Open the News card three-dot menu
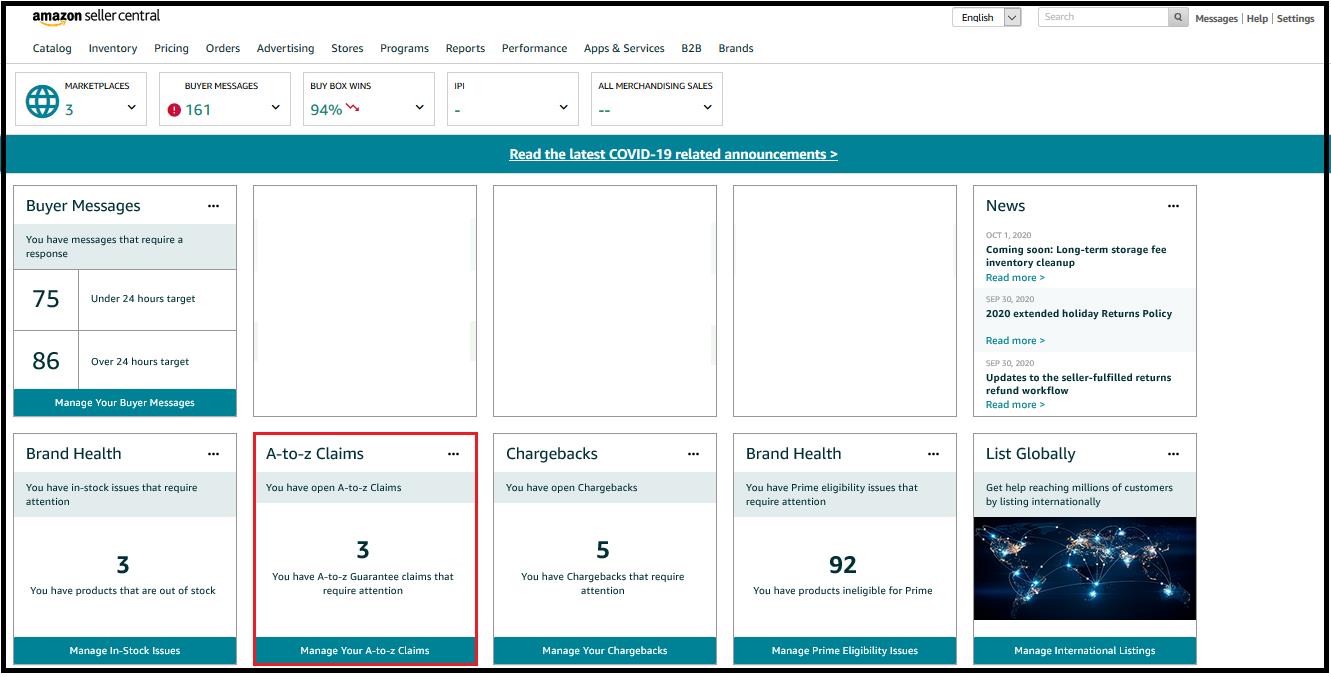This screenshot has height=677, width=1331. (x=1173, y=206)
